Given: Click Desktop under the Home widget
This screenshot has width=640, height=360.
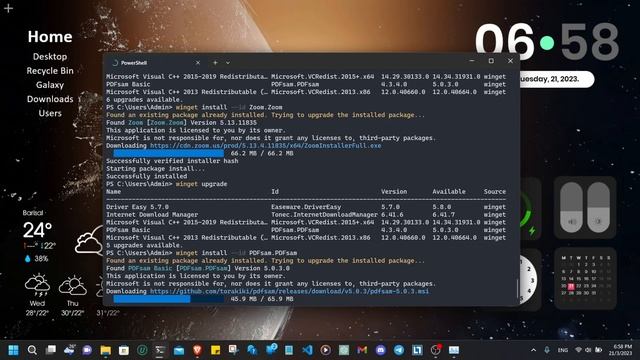Looking at the screenshot, I should point(50,57).
